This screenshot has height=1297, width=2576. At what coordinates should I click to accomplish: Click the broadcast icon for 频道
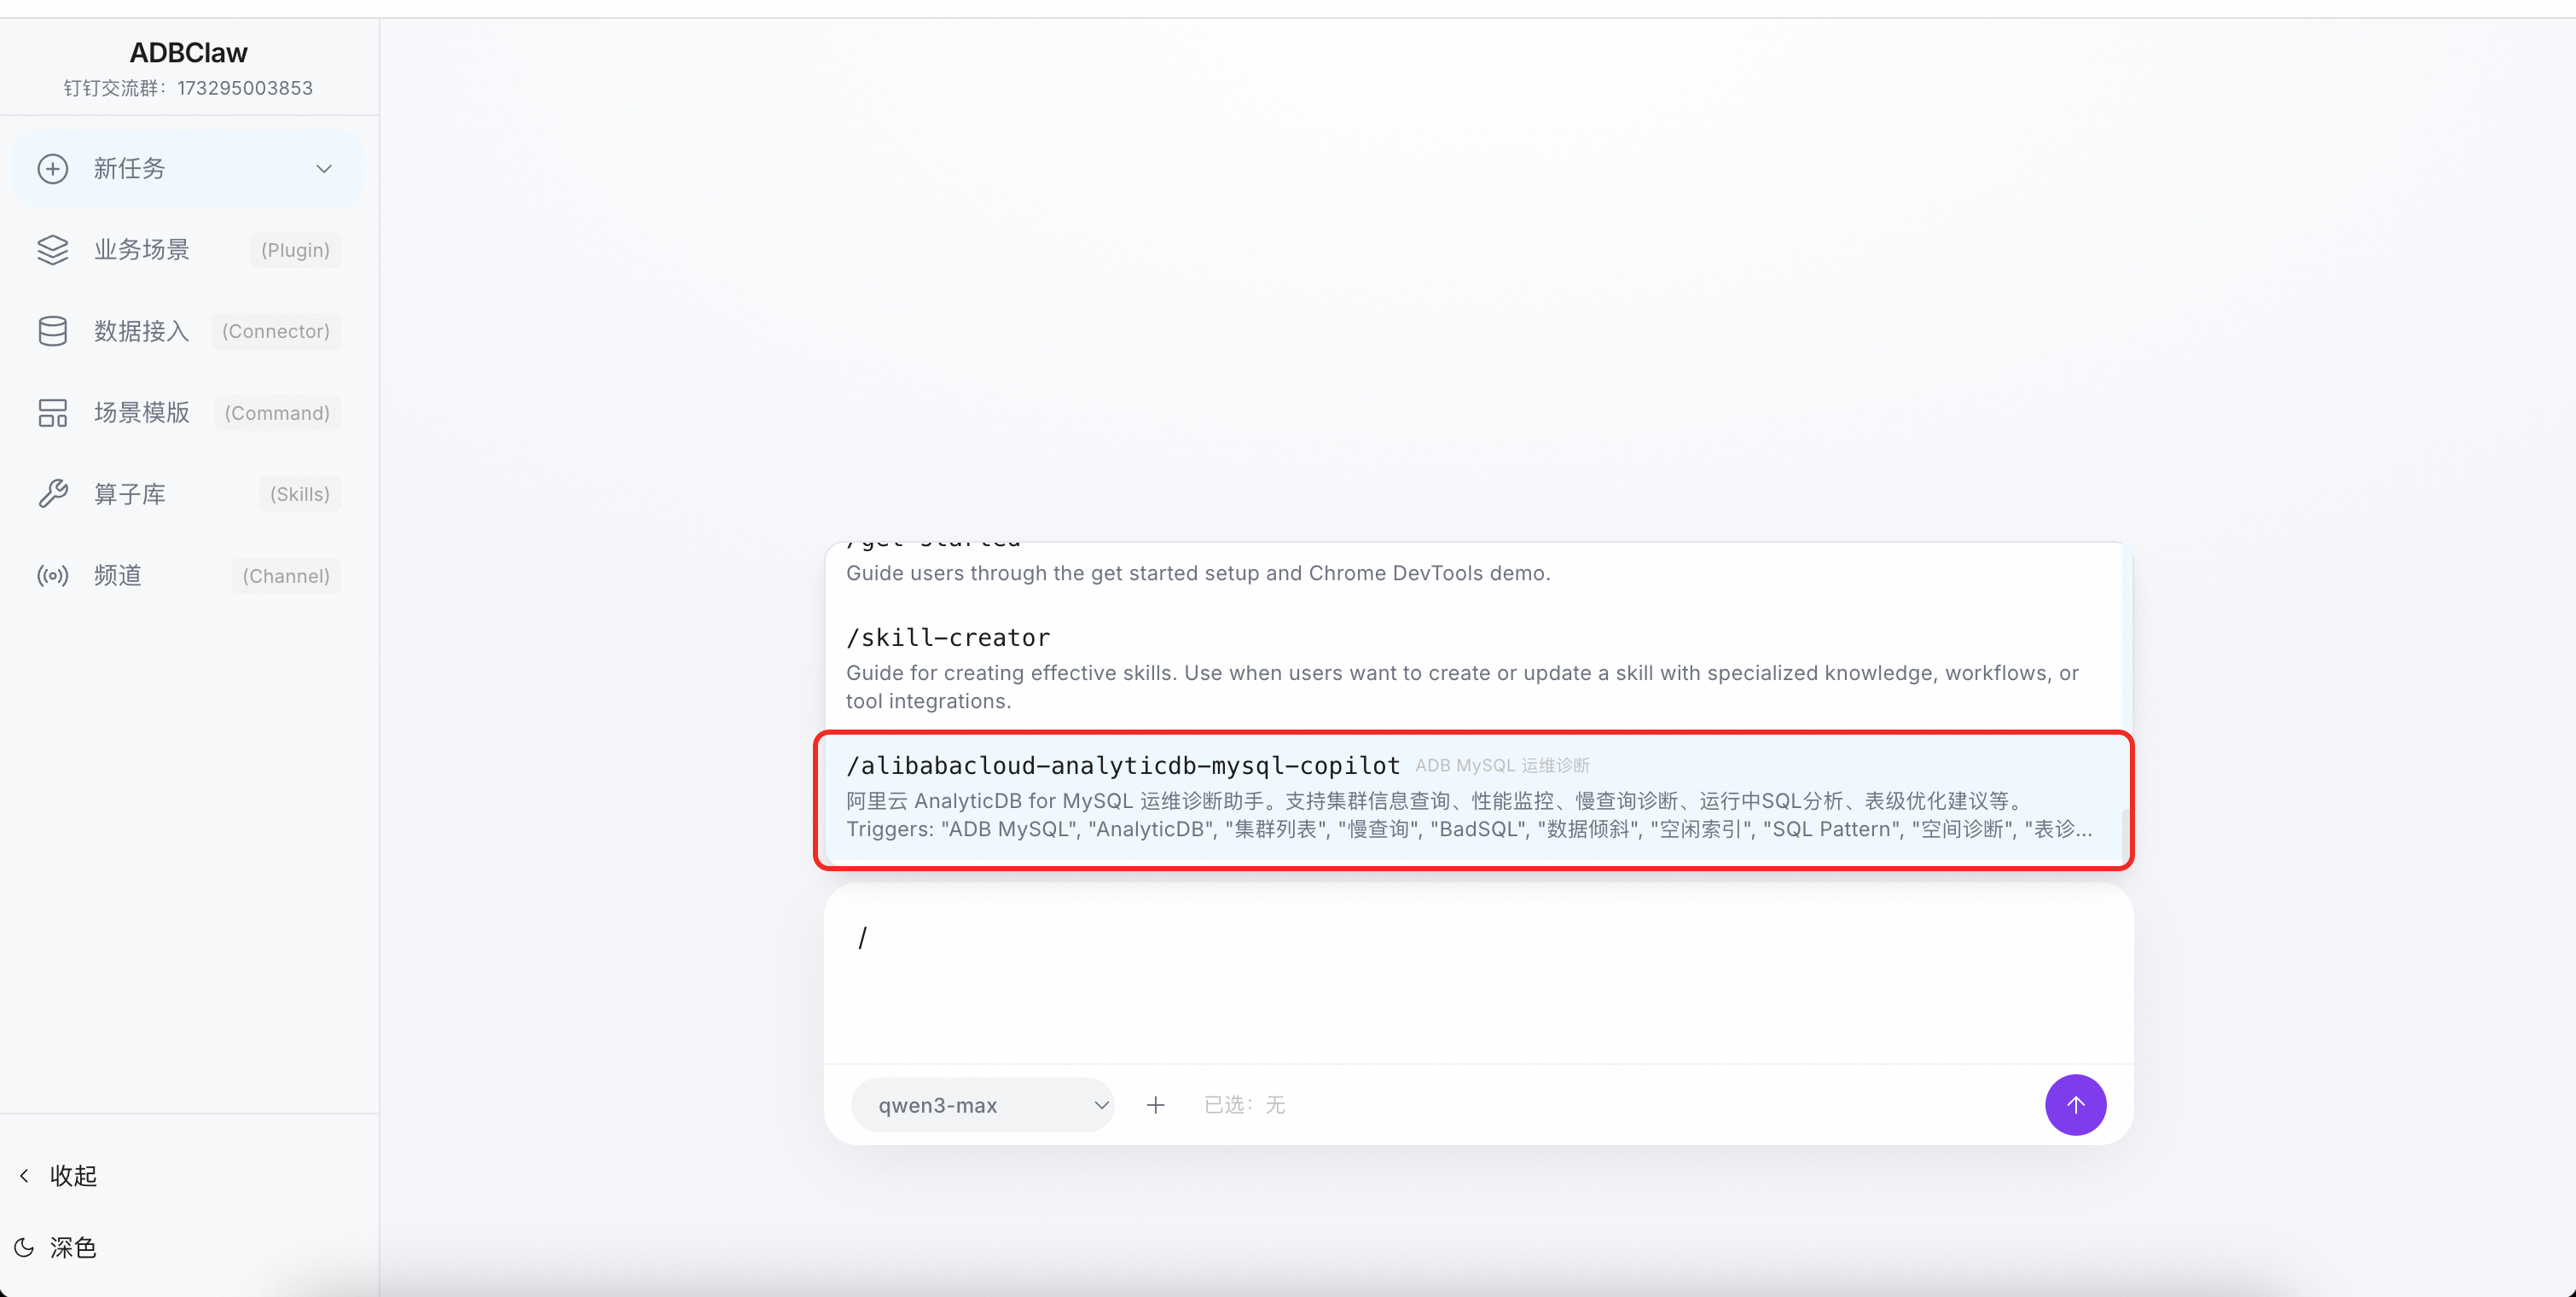point(53,575)
